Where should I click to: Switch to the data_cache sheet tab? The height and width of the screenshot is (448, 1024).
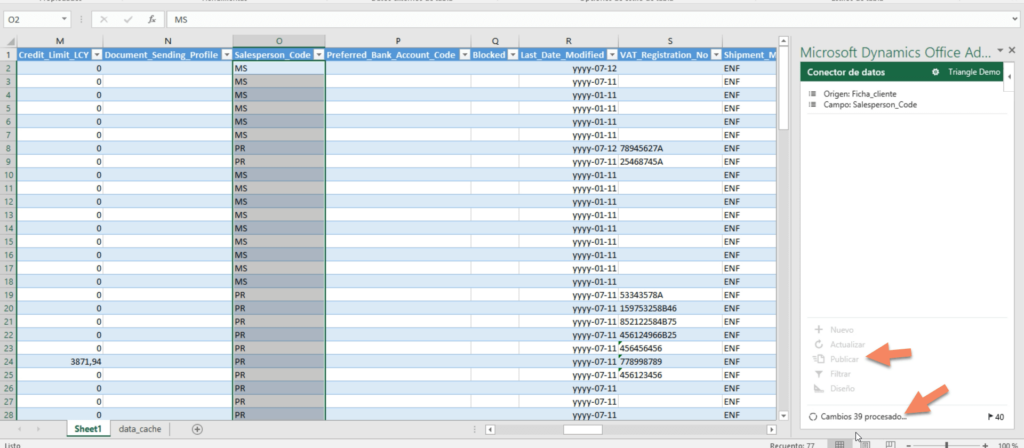pos(139,429)
